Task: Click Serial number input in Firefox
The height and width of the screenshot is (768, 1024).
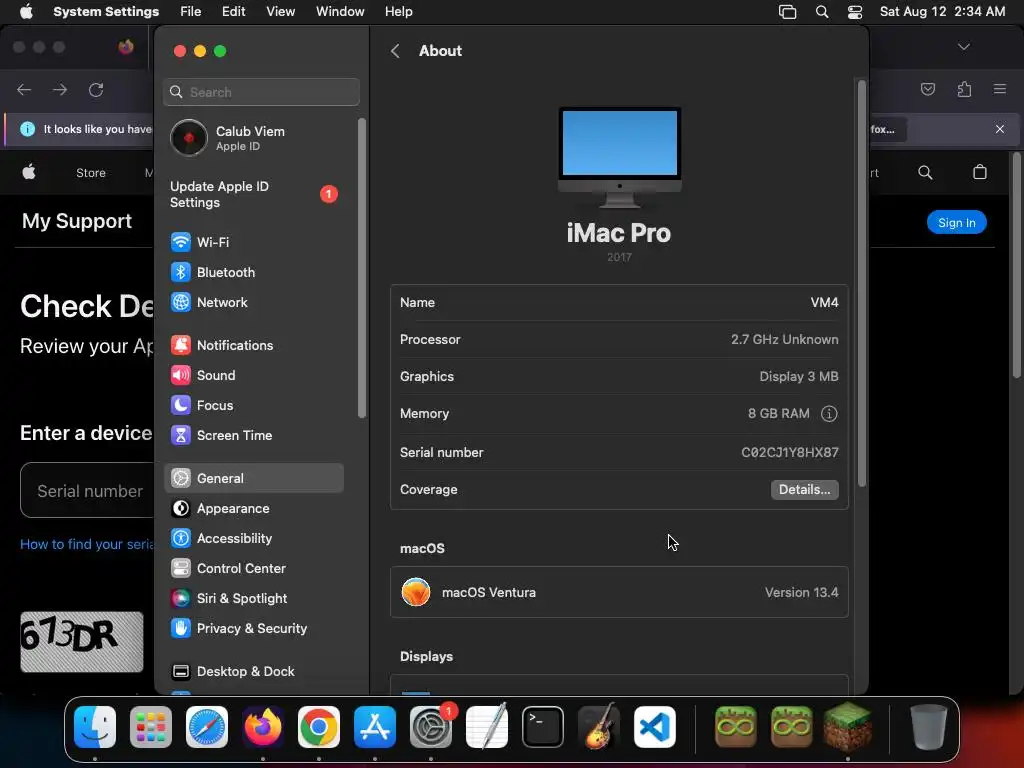Action: pyautogui.click(x=87, y=490)
